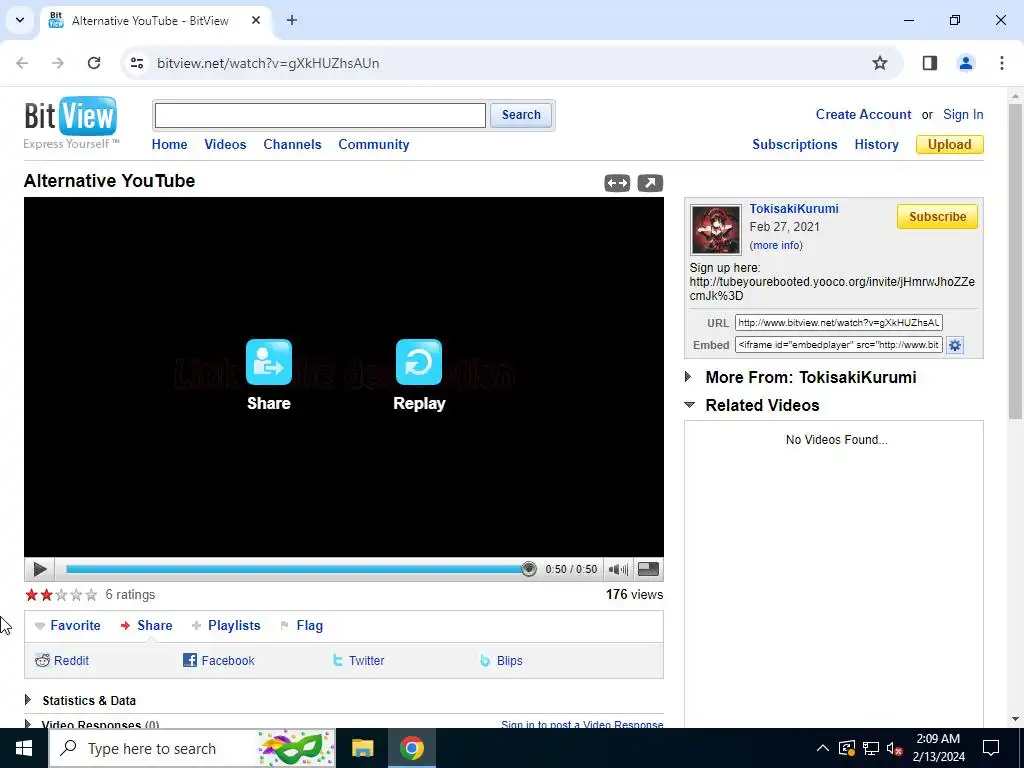Subscribe to TokisakiKurumi
This screenshot has height=768, width=1024.
(x=936, y=217)
